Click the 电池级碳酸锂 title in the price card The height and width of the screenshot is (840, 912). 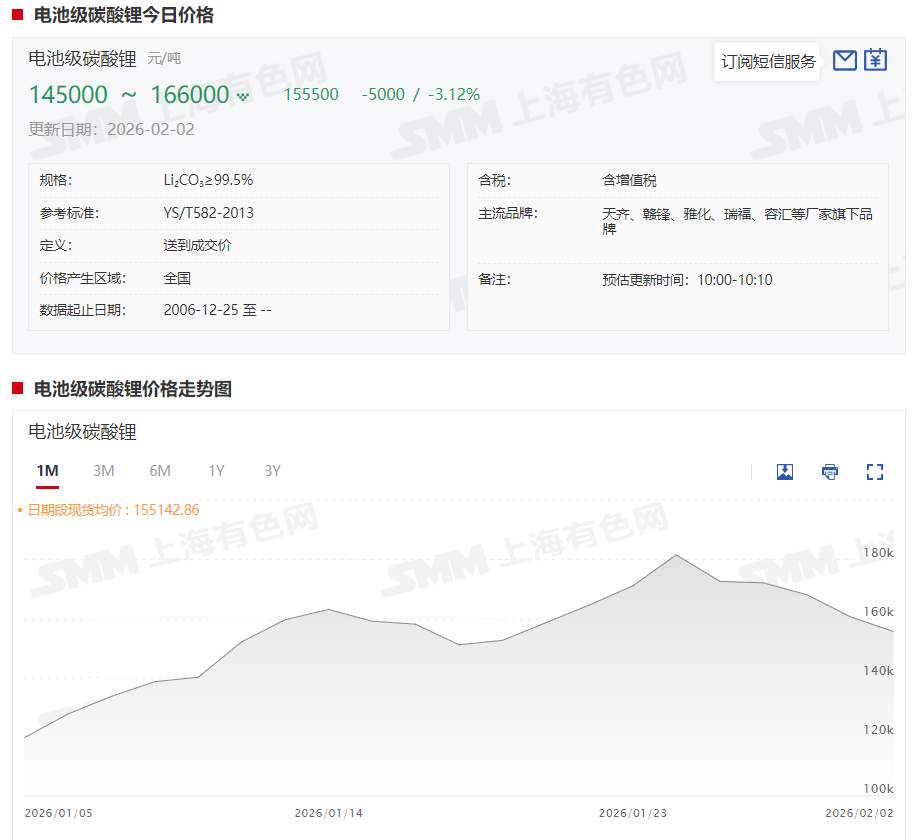pos(82,59)
